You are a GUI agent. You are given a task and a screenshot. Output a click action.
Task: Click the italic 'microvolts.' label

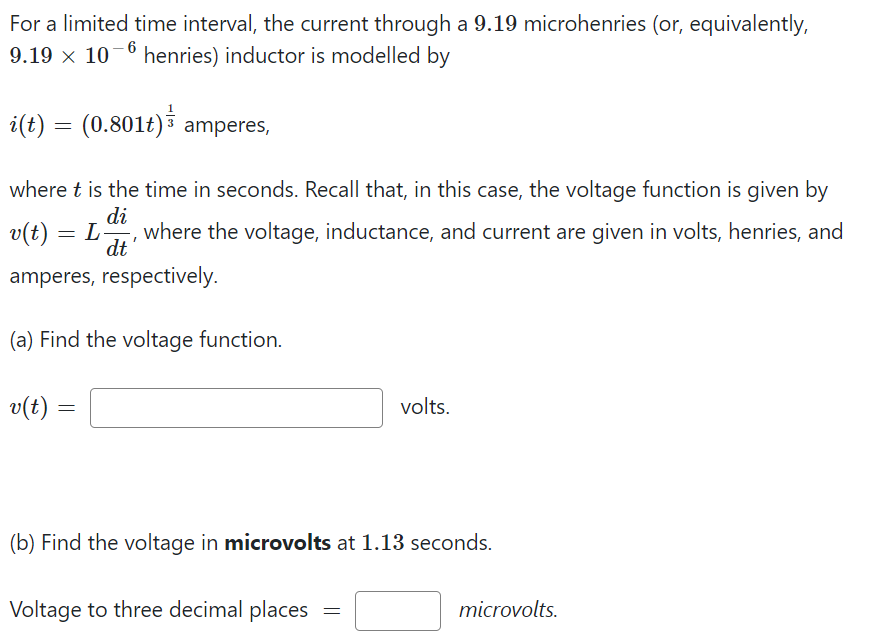pyautogui.click(x=508, y=610)
